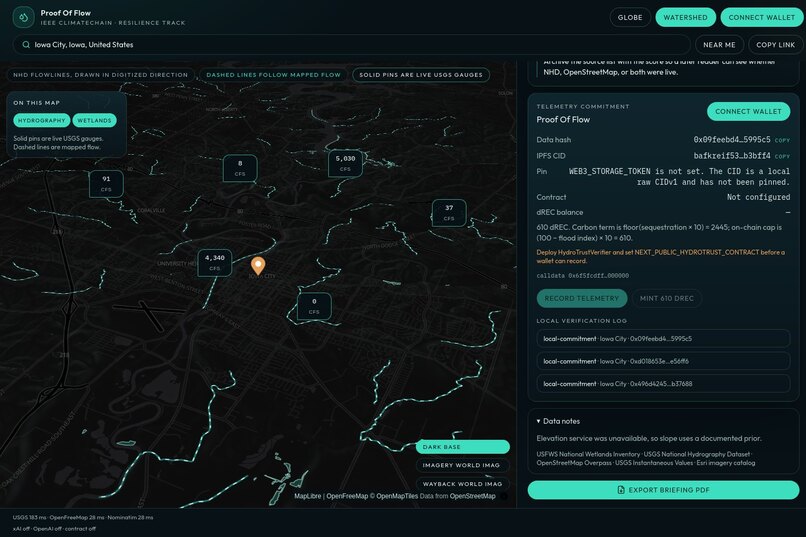Select the Imagery World Imagery basemap
The width and height of the screenshot is (806, 537).
pyautogui.click(x=463, y=465)
